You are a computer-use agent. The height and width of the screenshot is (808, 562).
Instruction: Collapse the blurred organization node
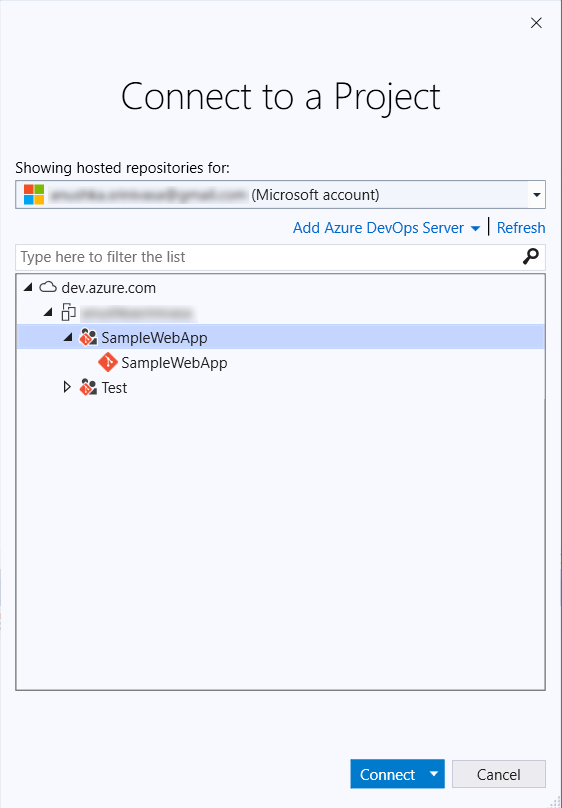[x=48, y=313]
